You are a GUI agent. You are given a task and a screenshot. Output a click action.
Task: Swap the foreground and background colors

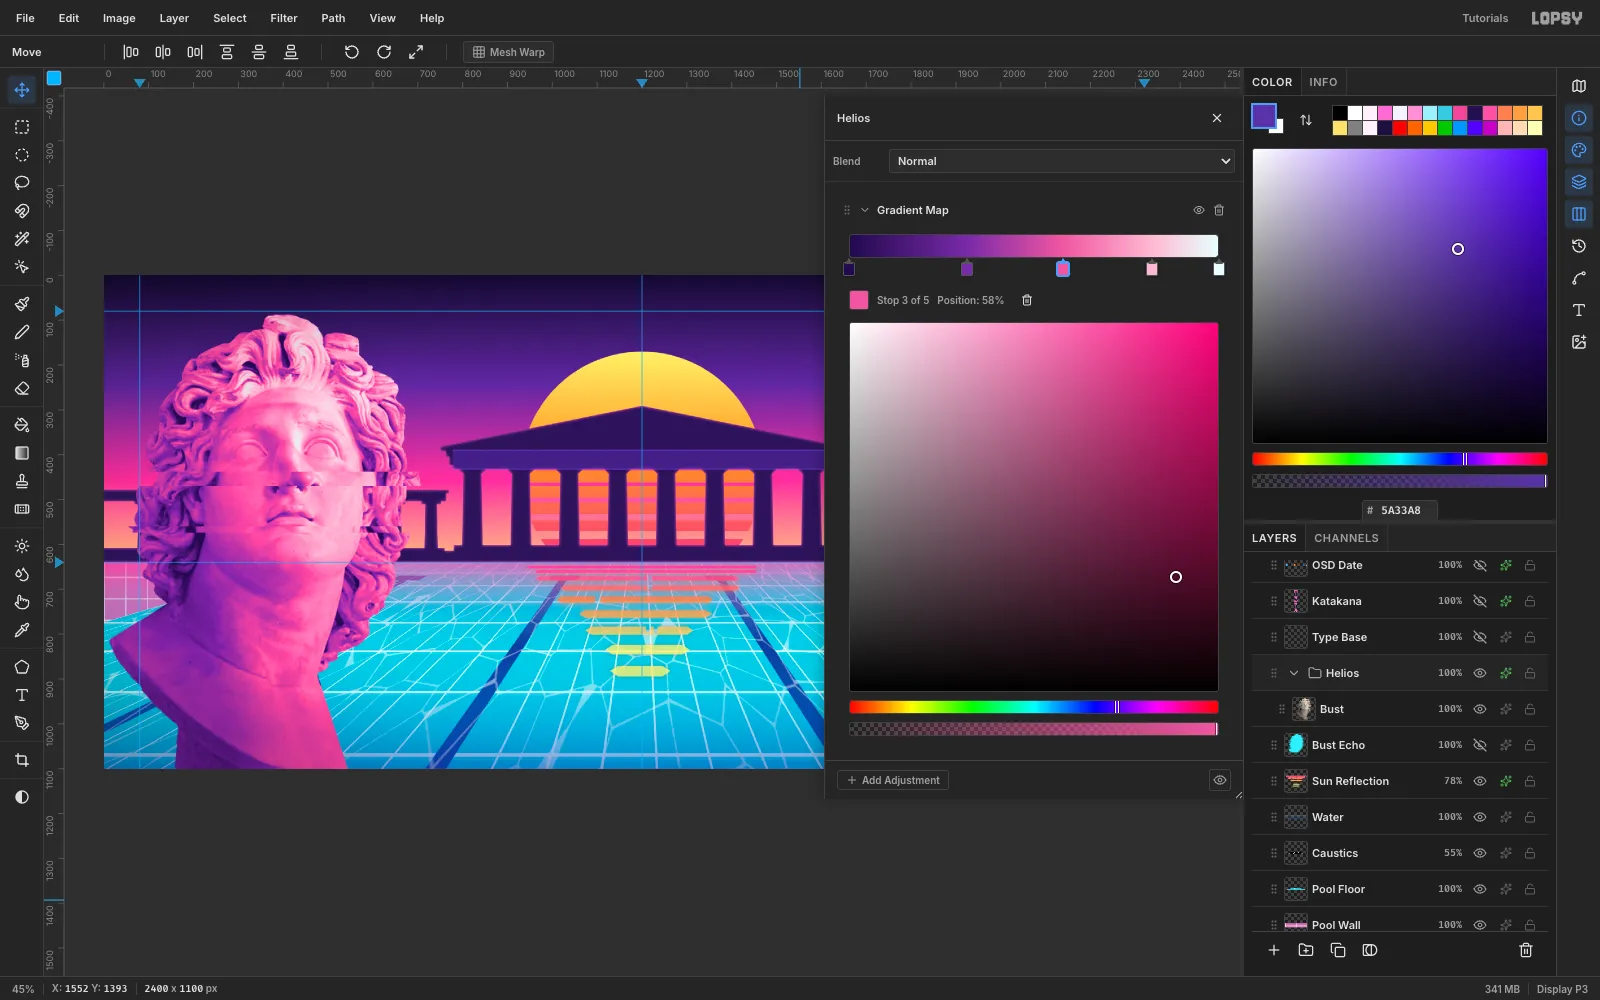tap(1306, 120)
